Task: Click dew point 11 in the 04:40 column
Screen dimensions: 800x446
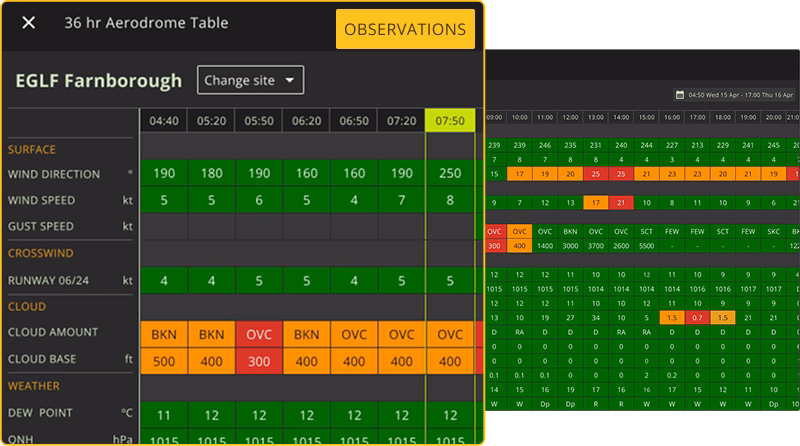Action: click(x=164, y=415)
